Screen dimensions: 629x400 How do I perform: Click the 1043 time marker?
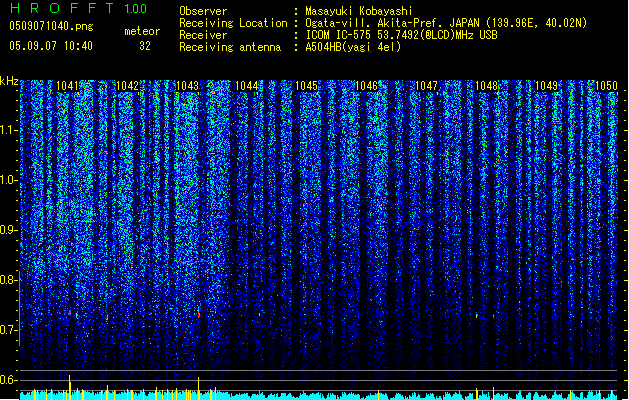[187, 86]
